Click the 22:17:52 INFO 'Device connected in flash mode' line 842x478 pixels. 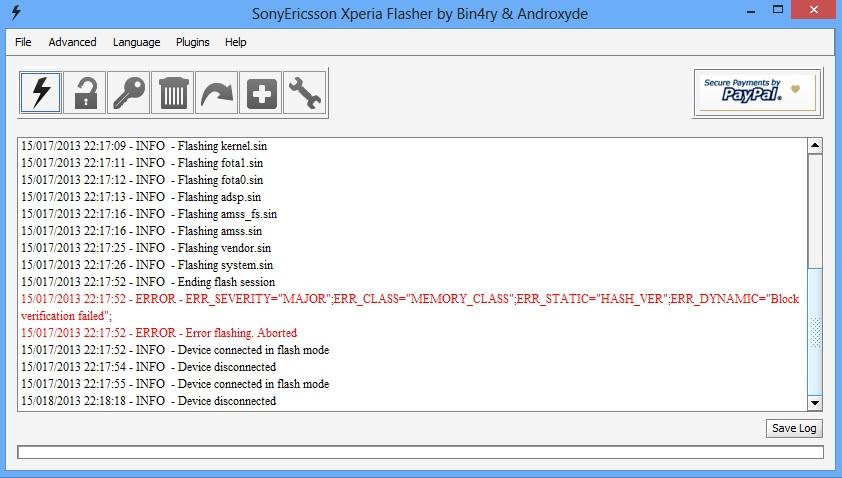[x=175, y=350]
